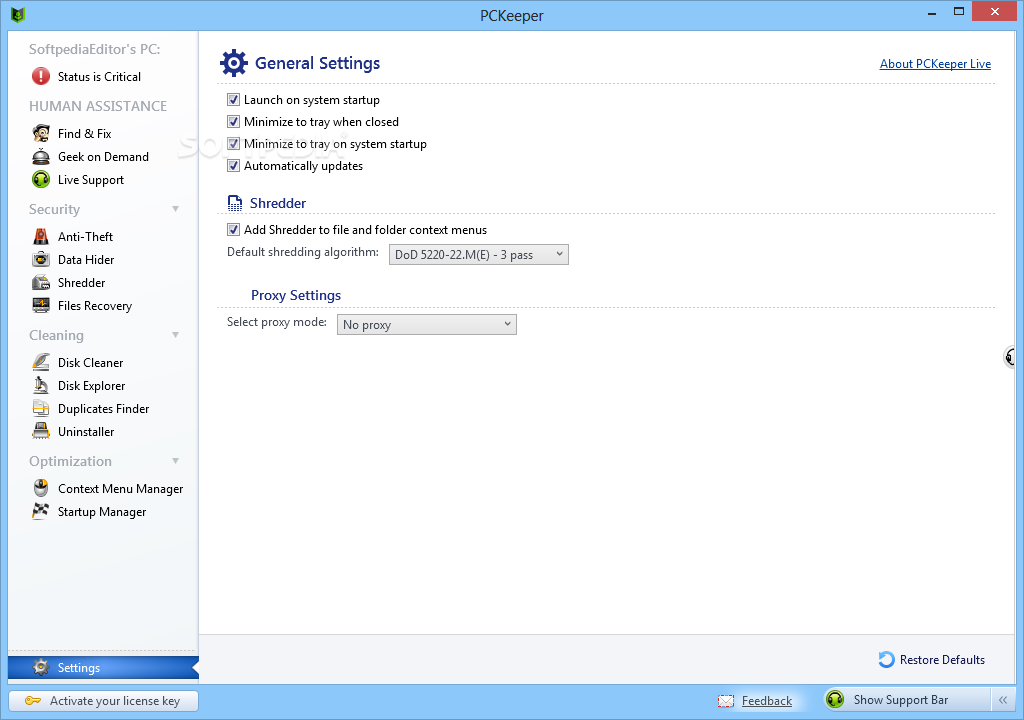The width and height of the screenshot is (1024, 720).
Task: Open the default shredding algorithm dropdown
Action: (479, 255)
